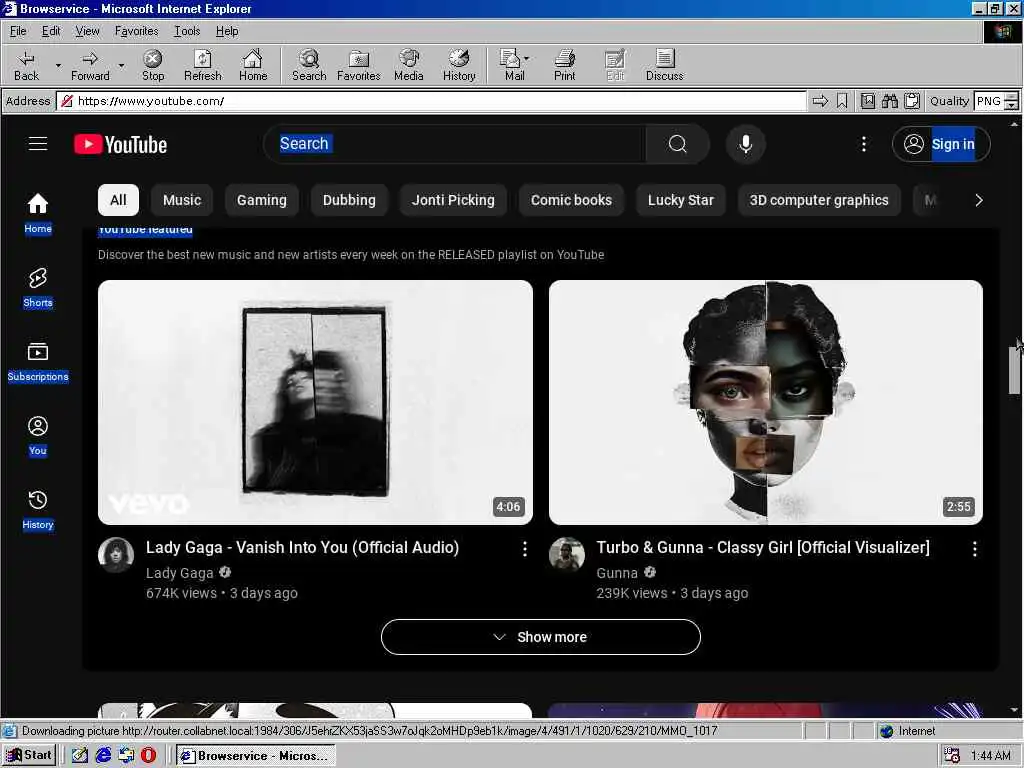Open Turbo & Gunna video options menu
The height and width of the screenshot is (768, 1024).
(974, 549)
